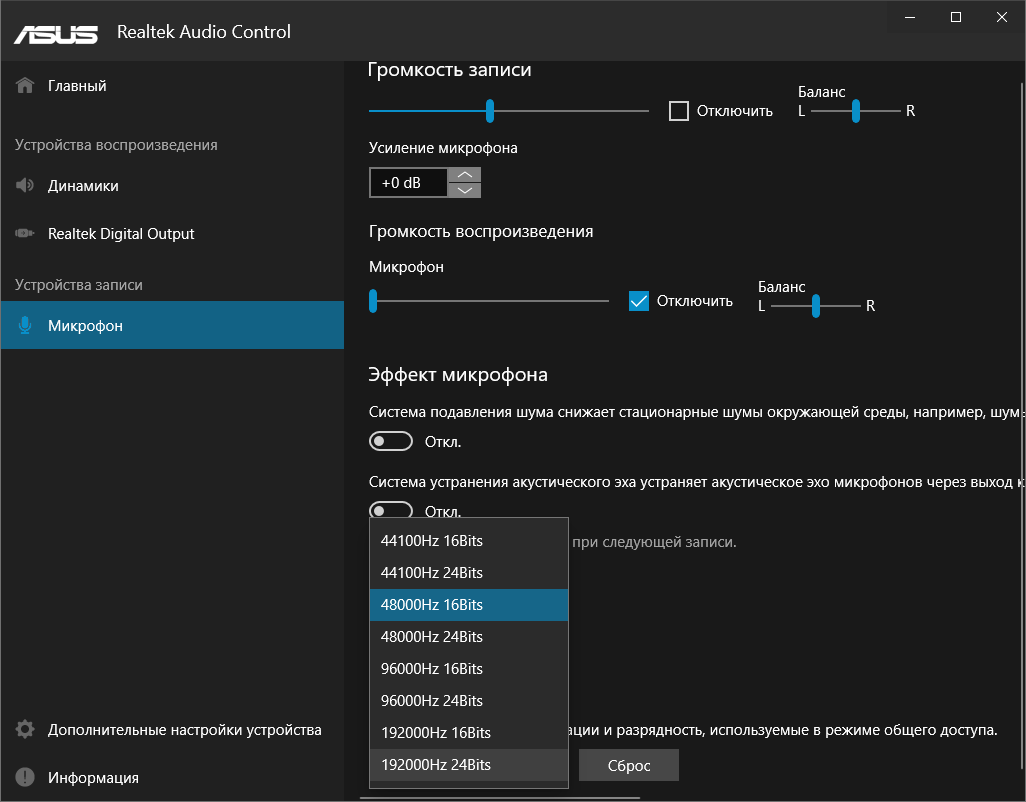
Task: Enable the noise suppression toggle
Action: tap(391, 442)
